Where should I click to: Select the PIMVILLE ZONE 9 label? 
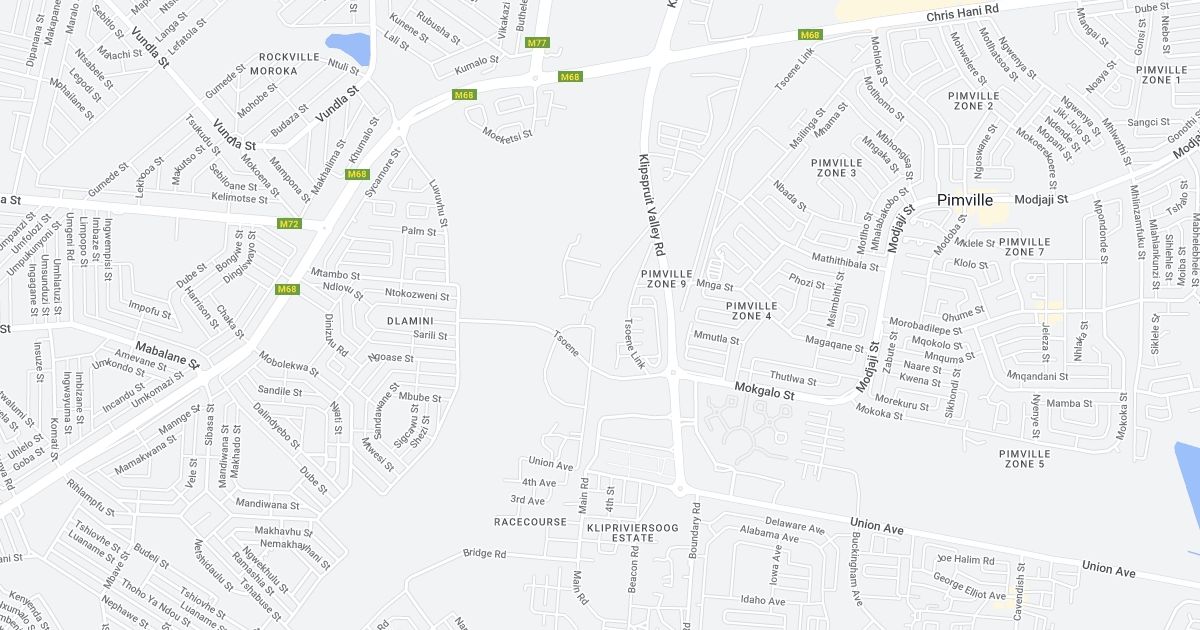click(665, 278)
